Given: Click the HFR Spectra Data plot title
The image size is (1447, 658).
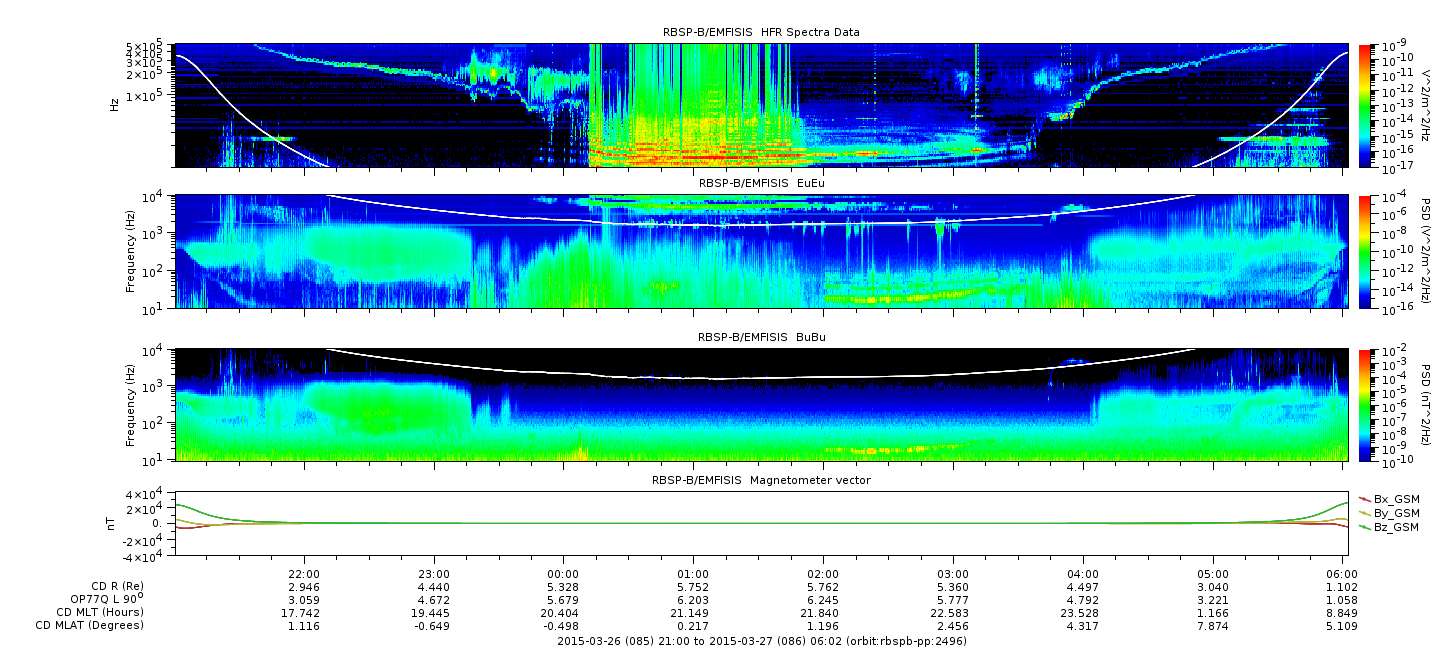Looking at the screenshot, I should (x=761, y=33).
